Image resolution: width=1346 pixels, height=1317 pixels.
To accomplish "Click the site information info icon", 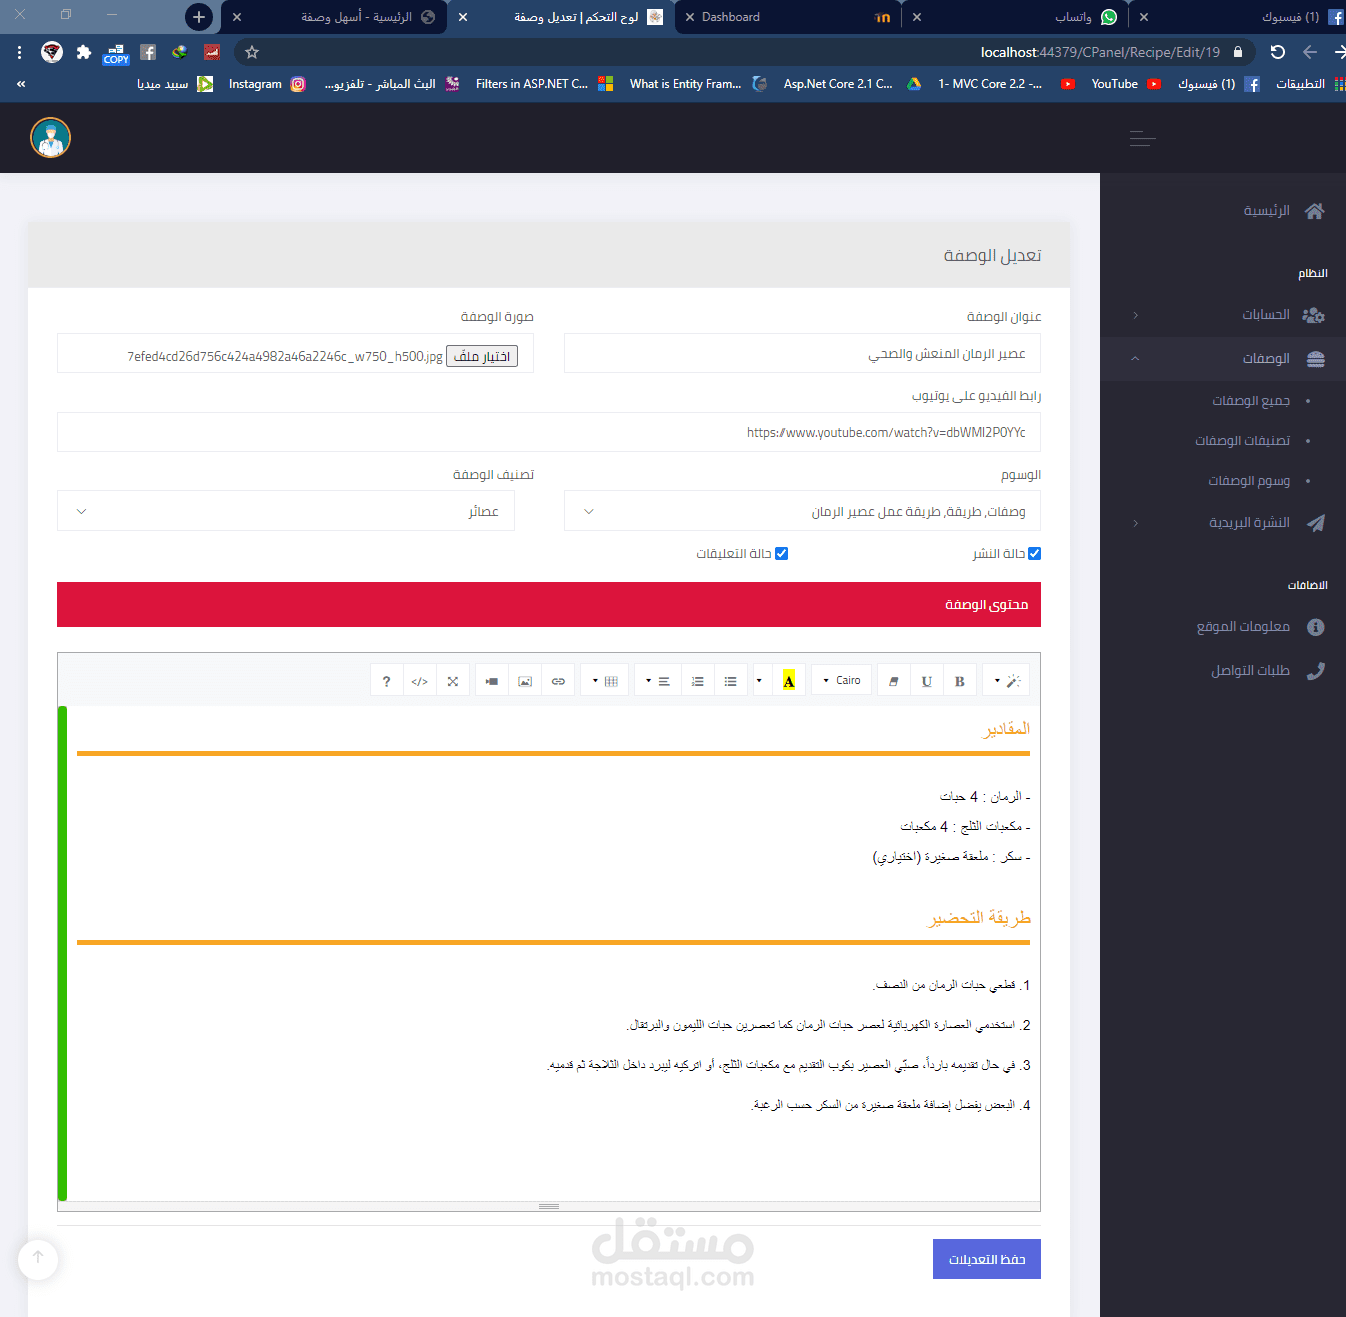I will click(1316, 627).
